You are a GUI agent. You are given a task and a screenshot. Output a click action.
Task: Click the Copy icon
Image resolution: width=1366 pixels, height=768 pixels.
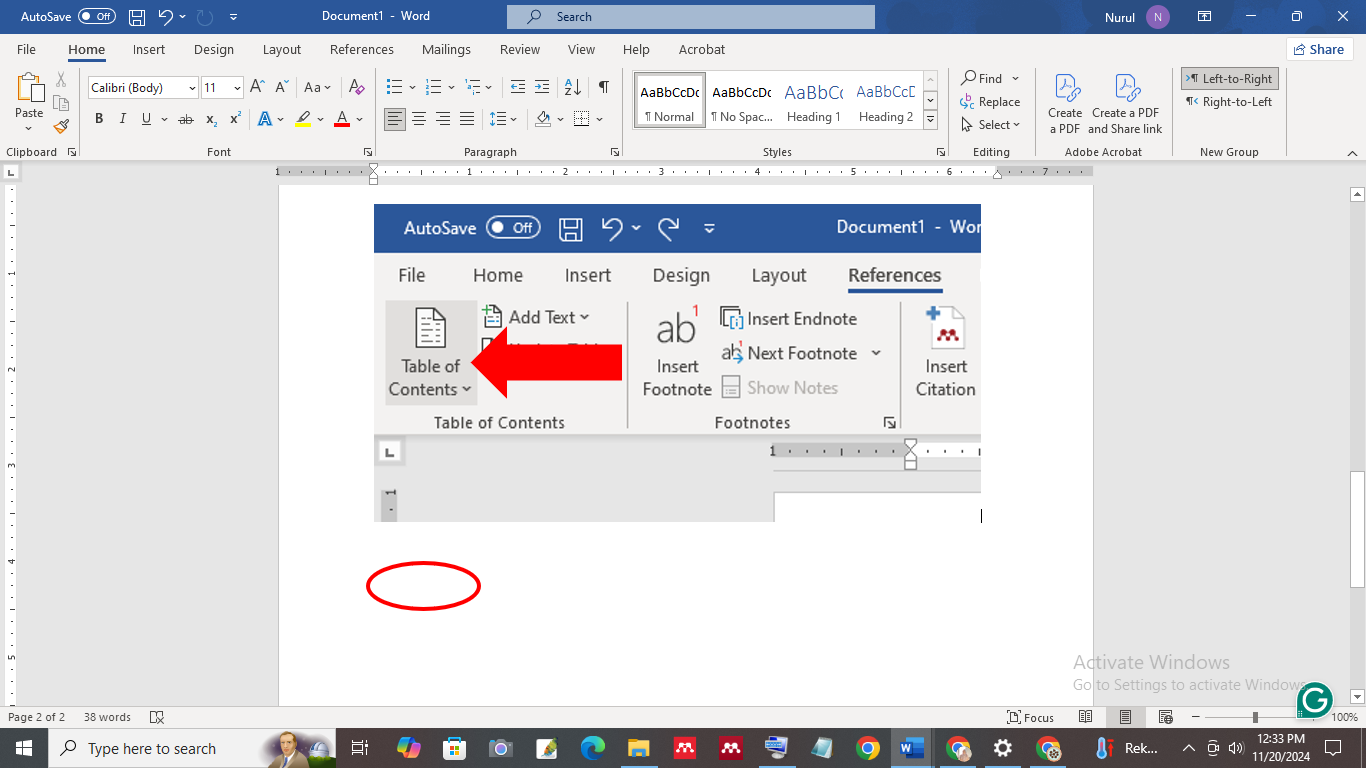pos(61,103)
